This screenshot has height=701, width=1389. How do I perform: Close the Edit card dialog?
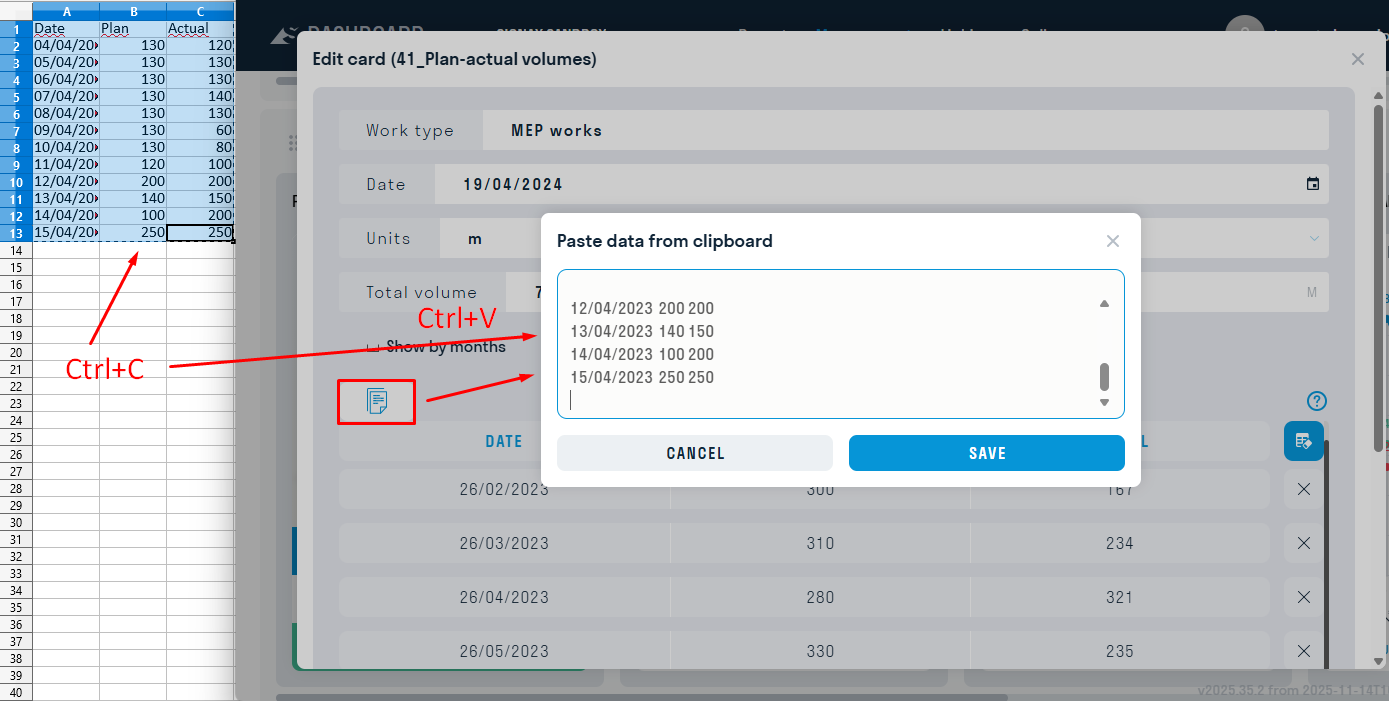coord(1358,59)
